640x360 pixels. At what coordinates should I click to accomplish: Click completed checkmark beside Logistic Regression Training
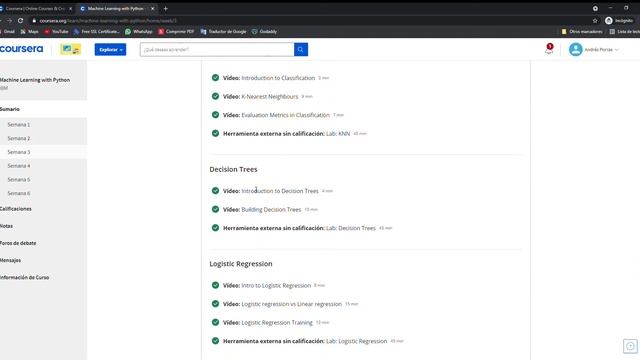(215, 322)
